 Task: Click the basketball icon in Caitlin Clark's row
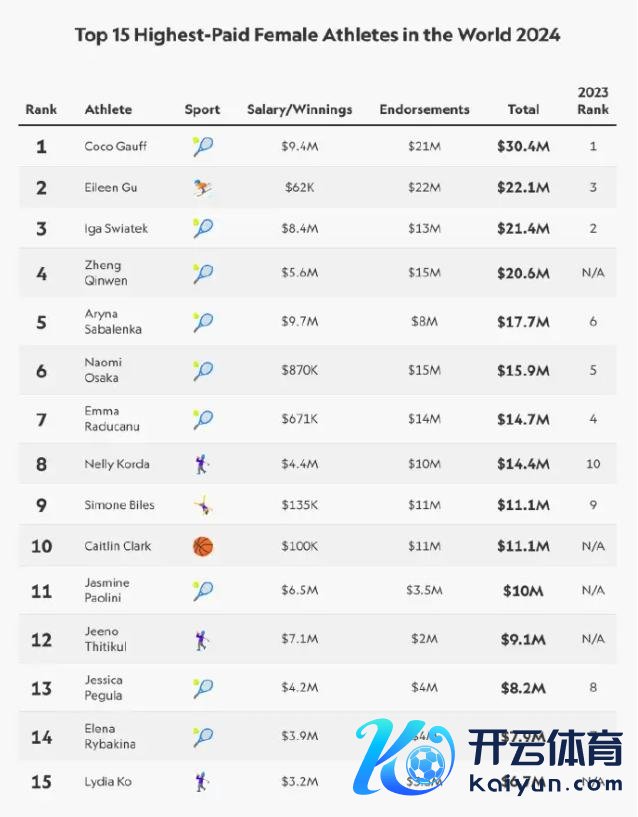point(203,546)
